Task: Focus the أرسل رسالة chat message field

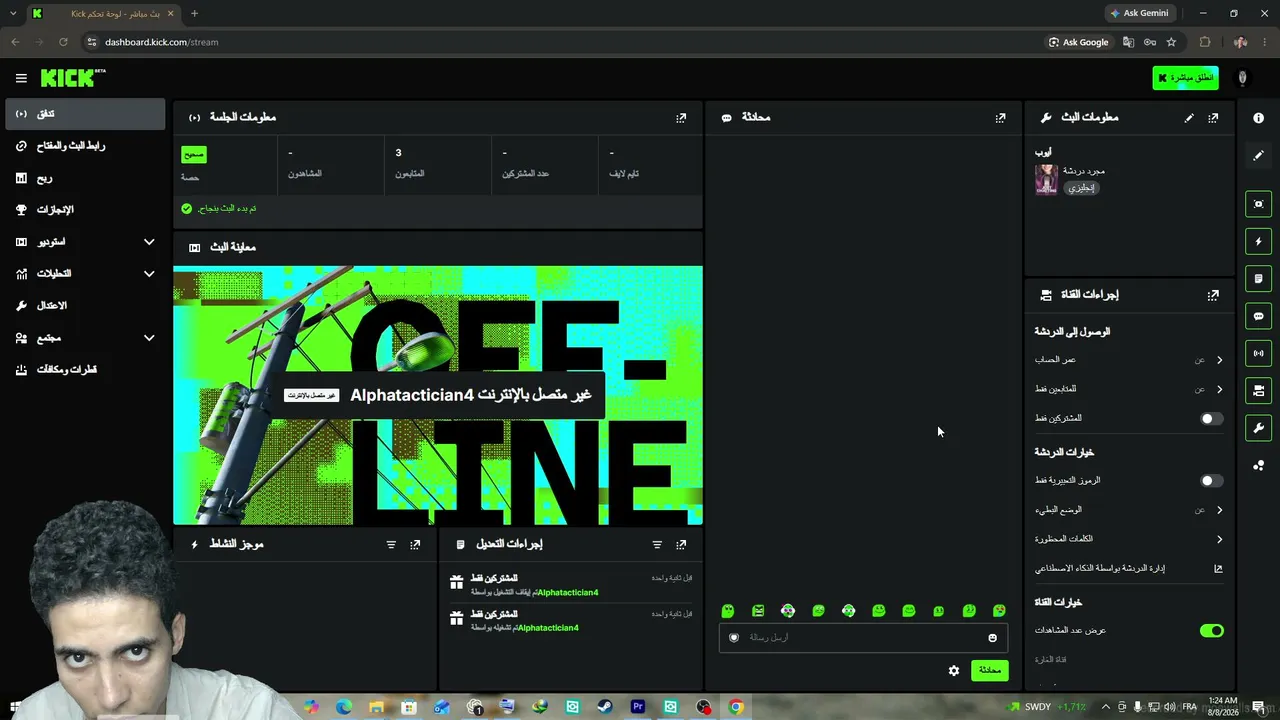Action: coord(863,638)
